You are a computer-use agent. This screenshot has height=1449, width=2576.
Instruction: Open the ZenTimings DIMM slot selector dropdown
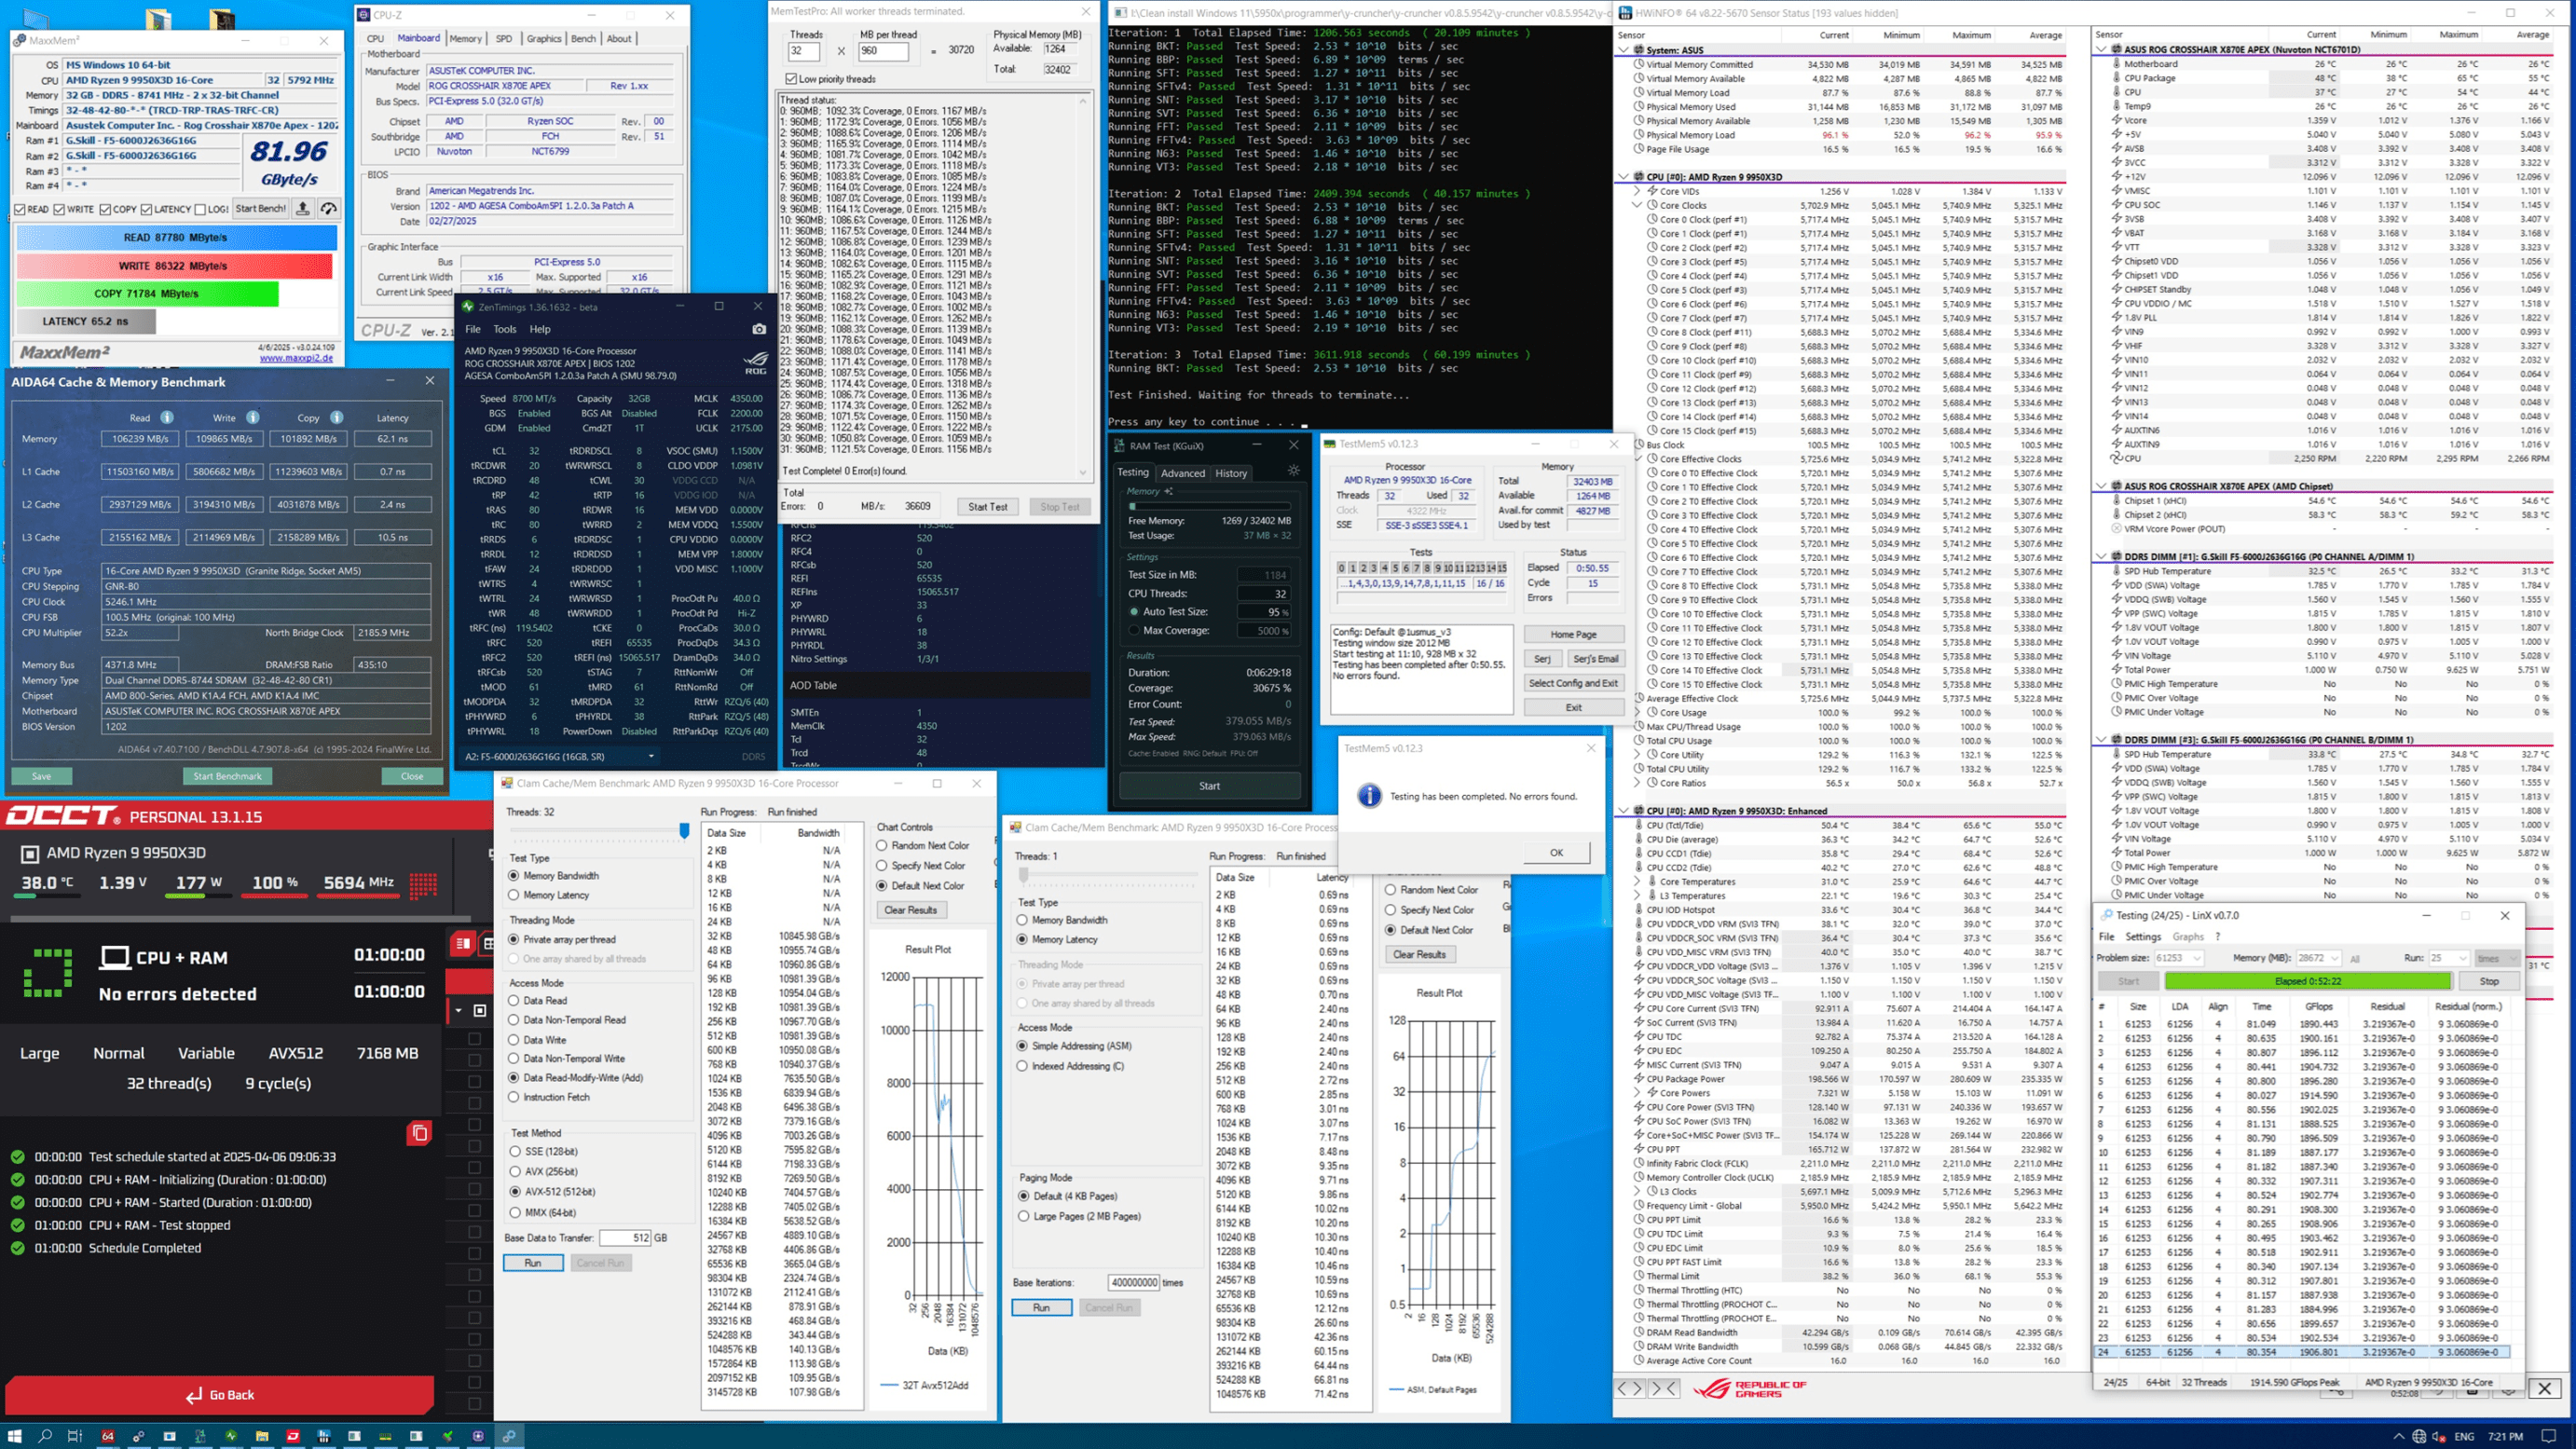pos(559,756)
